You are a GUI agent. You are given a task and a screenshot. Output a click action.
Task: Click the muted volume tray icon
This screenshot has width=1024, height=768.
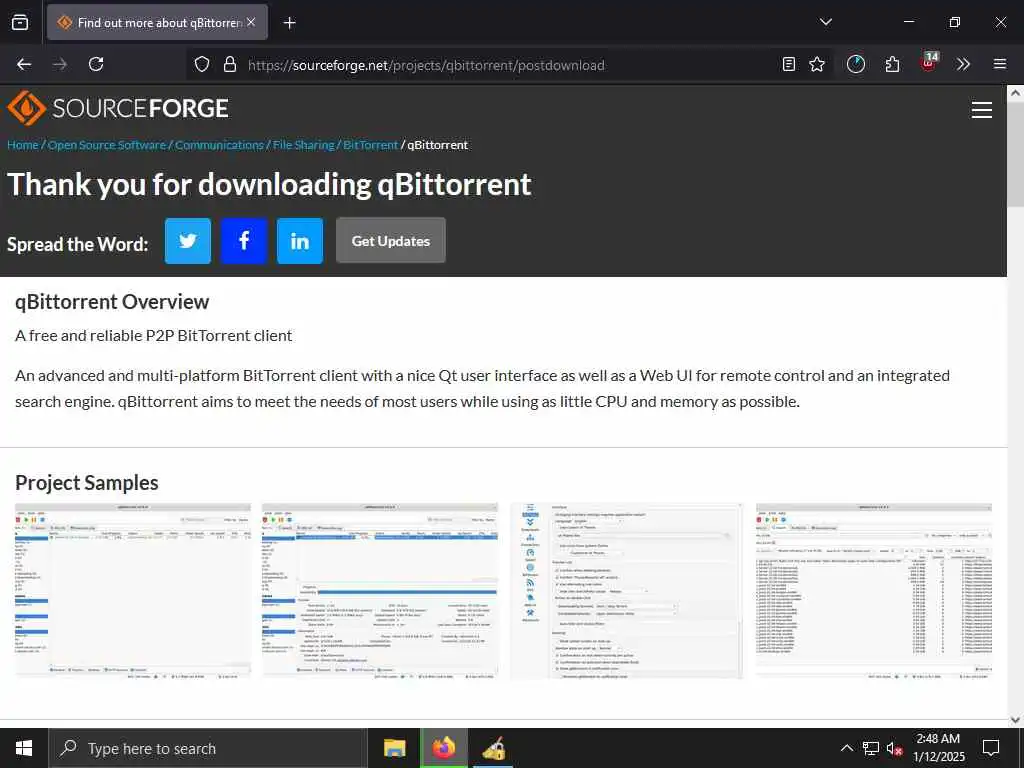point(895,748)
